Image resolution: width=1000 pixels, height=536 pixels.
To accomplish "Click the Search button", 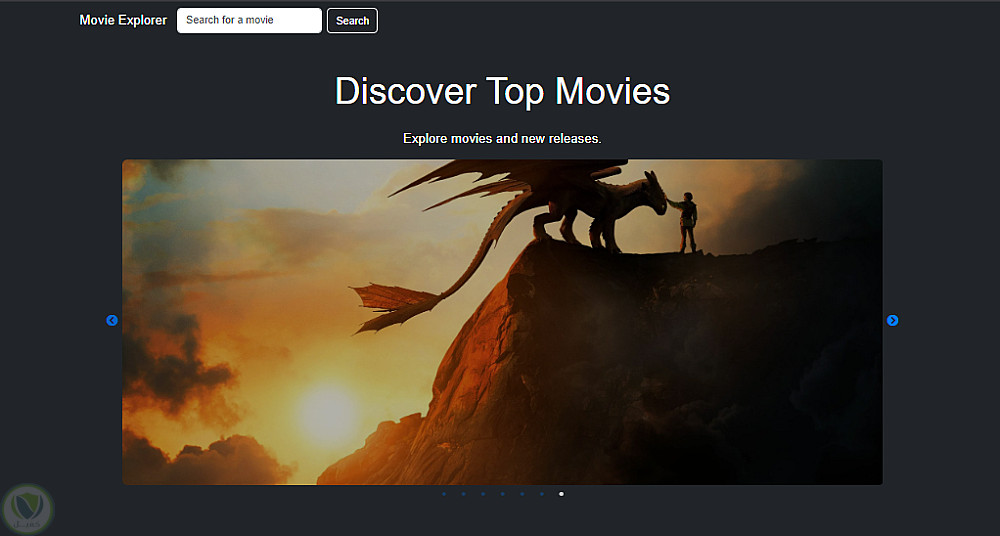I will (x=353, y=20).
